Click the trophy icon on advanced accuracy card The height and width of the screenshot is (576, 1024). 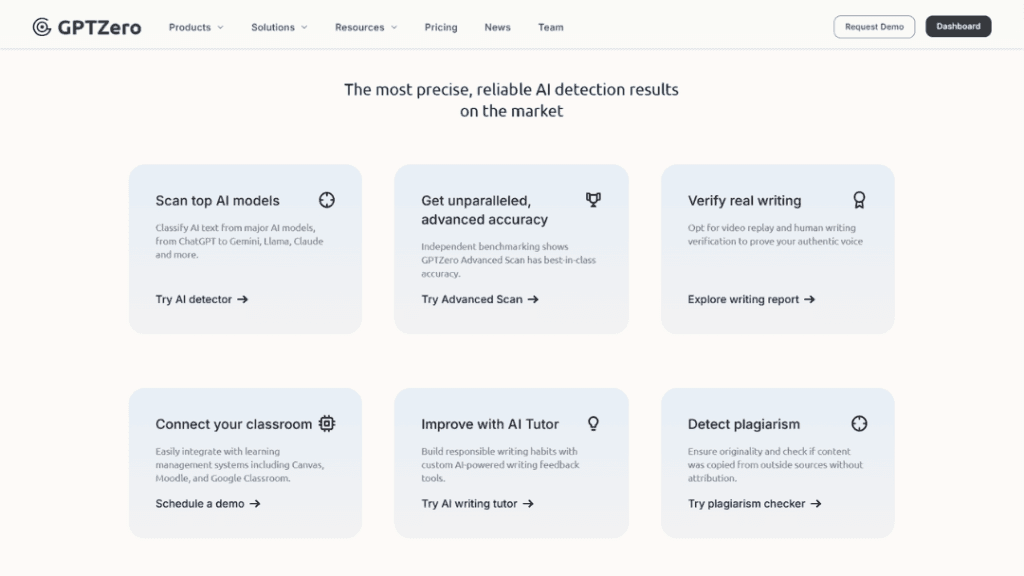click(x=593, y=200)
